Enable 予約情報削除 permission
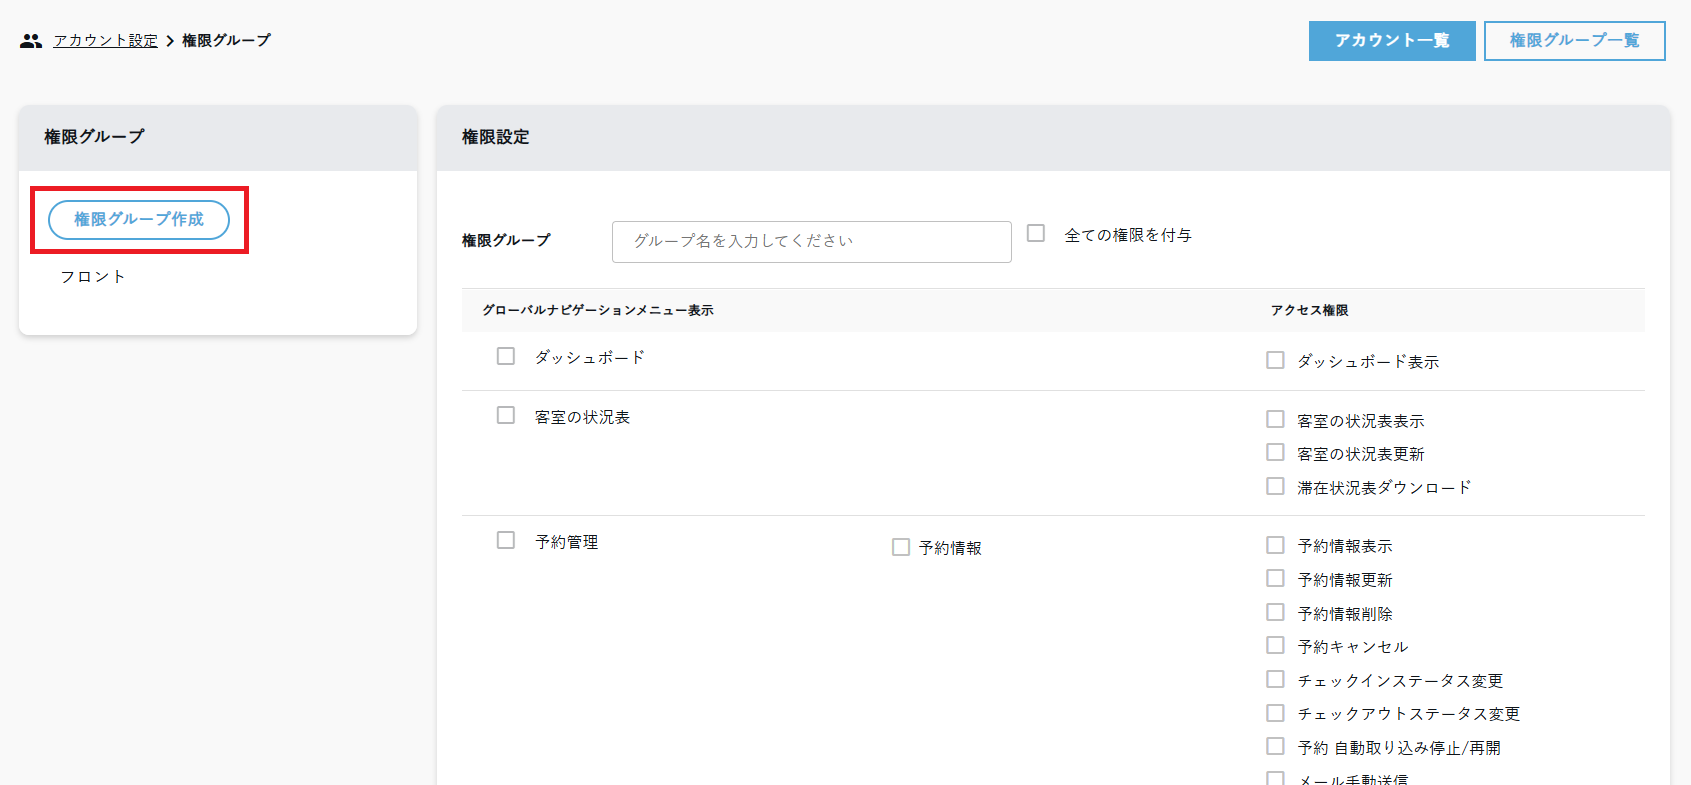The width and height of the screenshot is (1691, 785). coord(1275,612)
